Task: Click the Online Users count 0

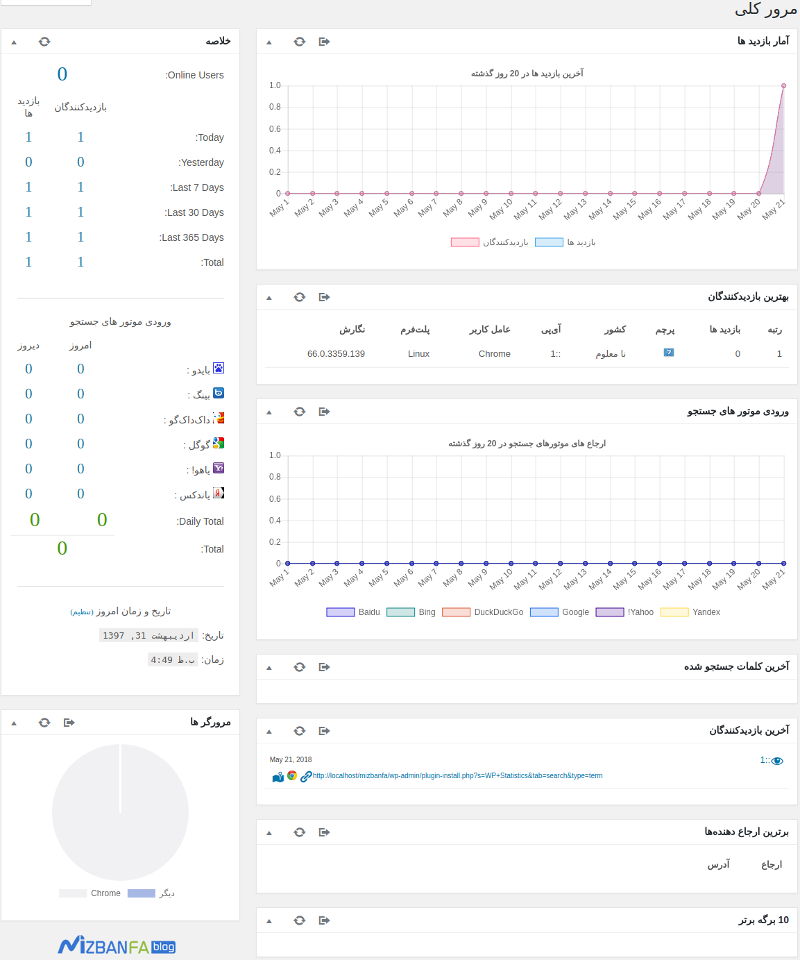Action: click(x=62, y=74)
